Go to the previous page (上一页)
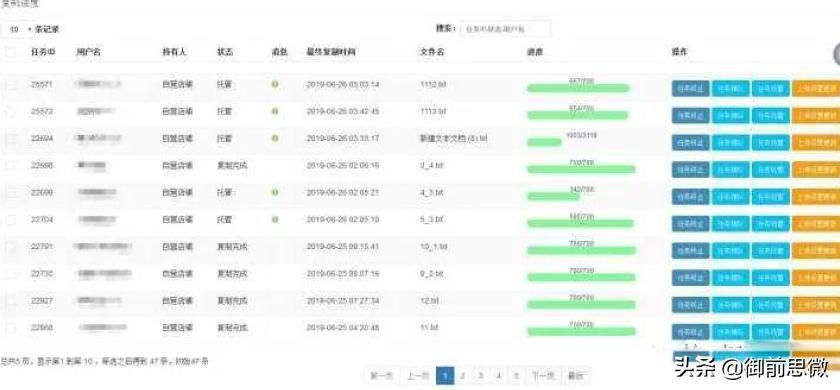Screen dimensions: 840x390 point(417,375)
